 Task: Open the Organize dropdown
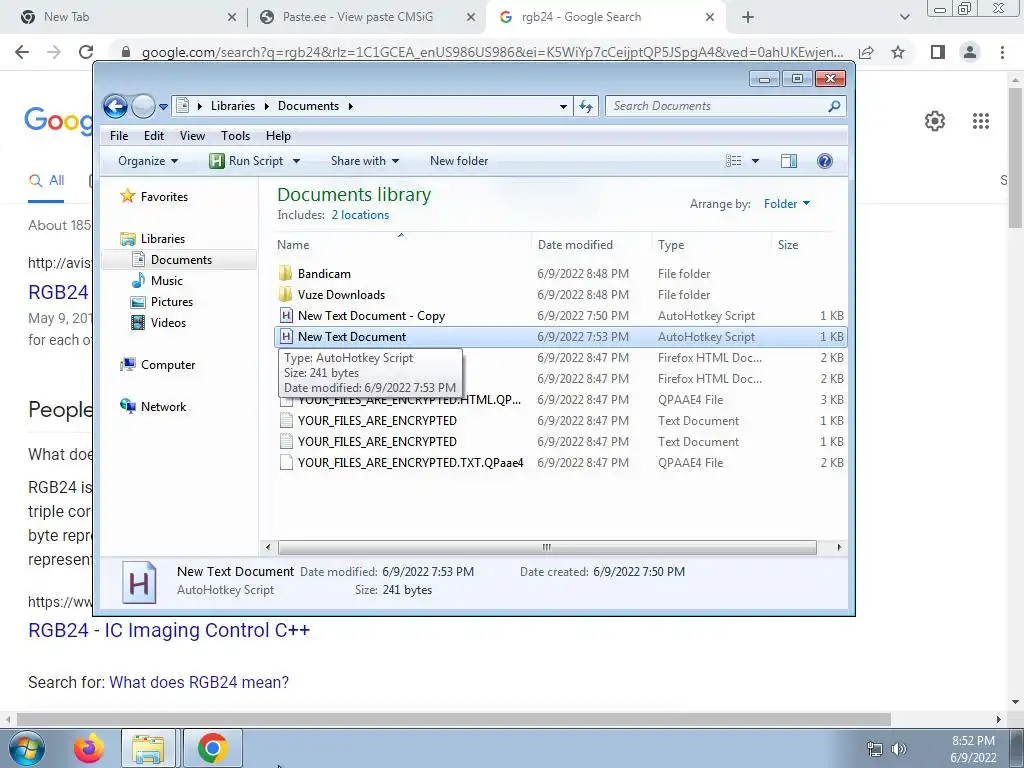click(x=148, y=161)
